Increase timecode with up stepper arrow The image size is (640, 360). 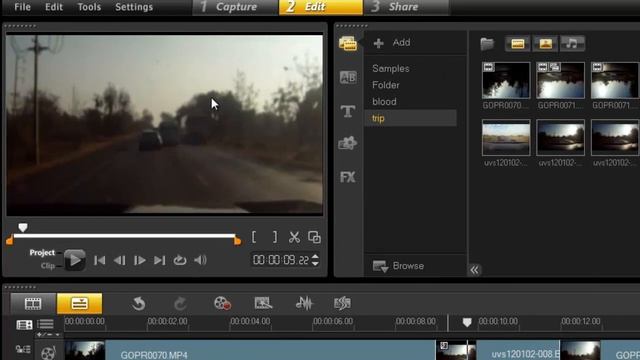coord(315,257)
